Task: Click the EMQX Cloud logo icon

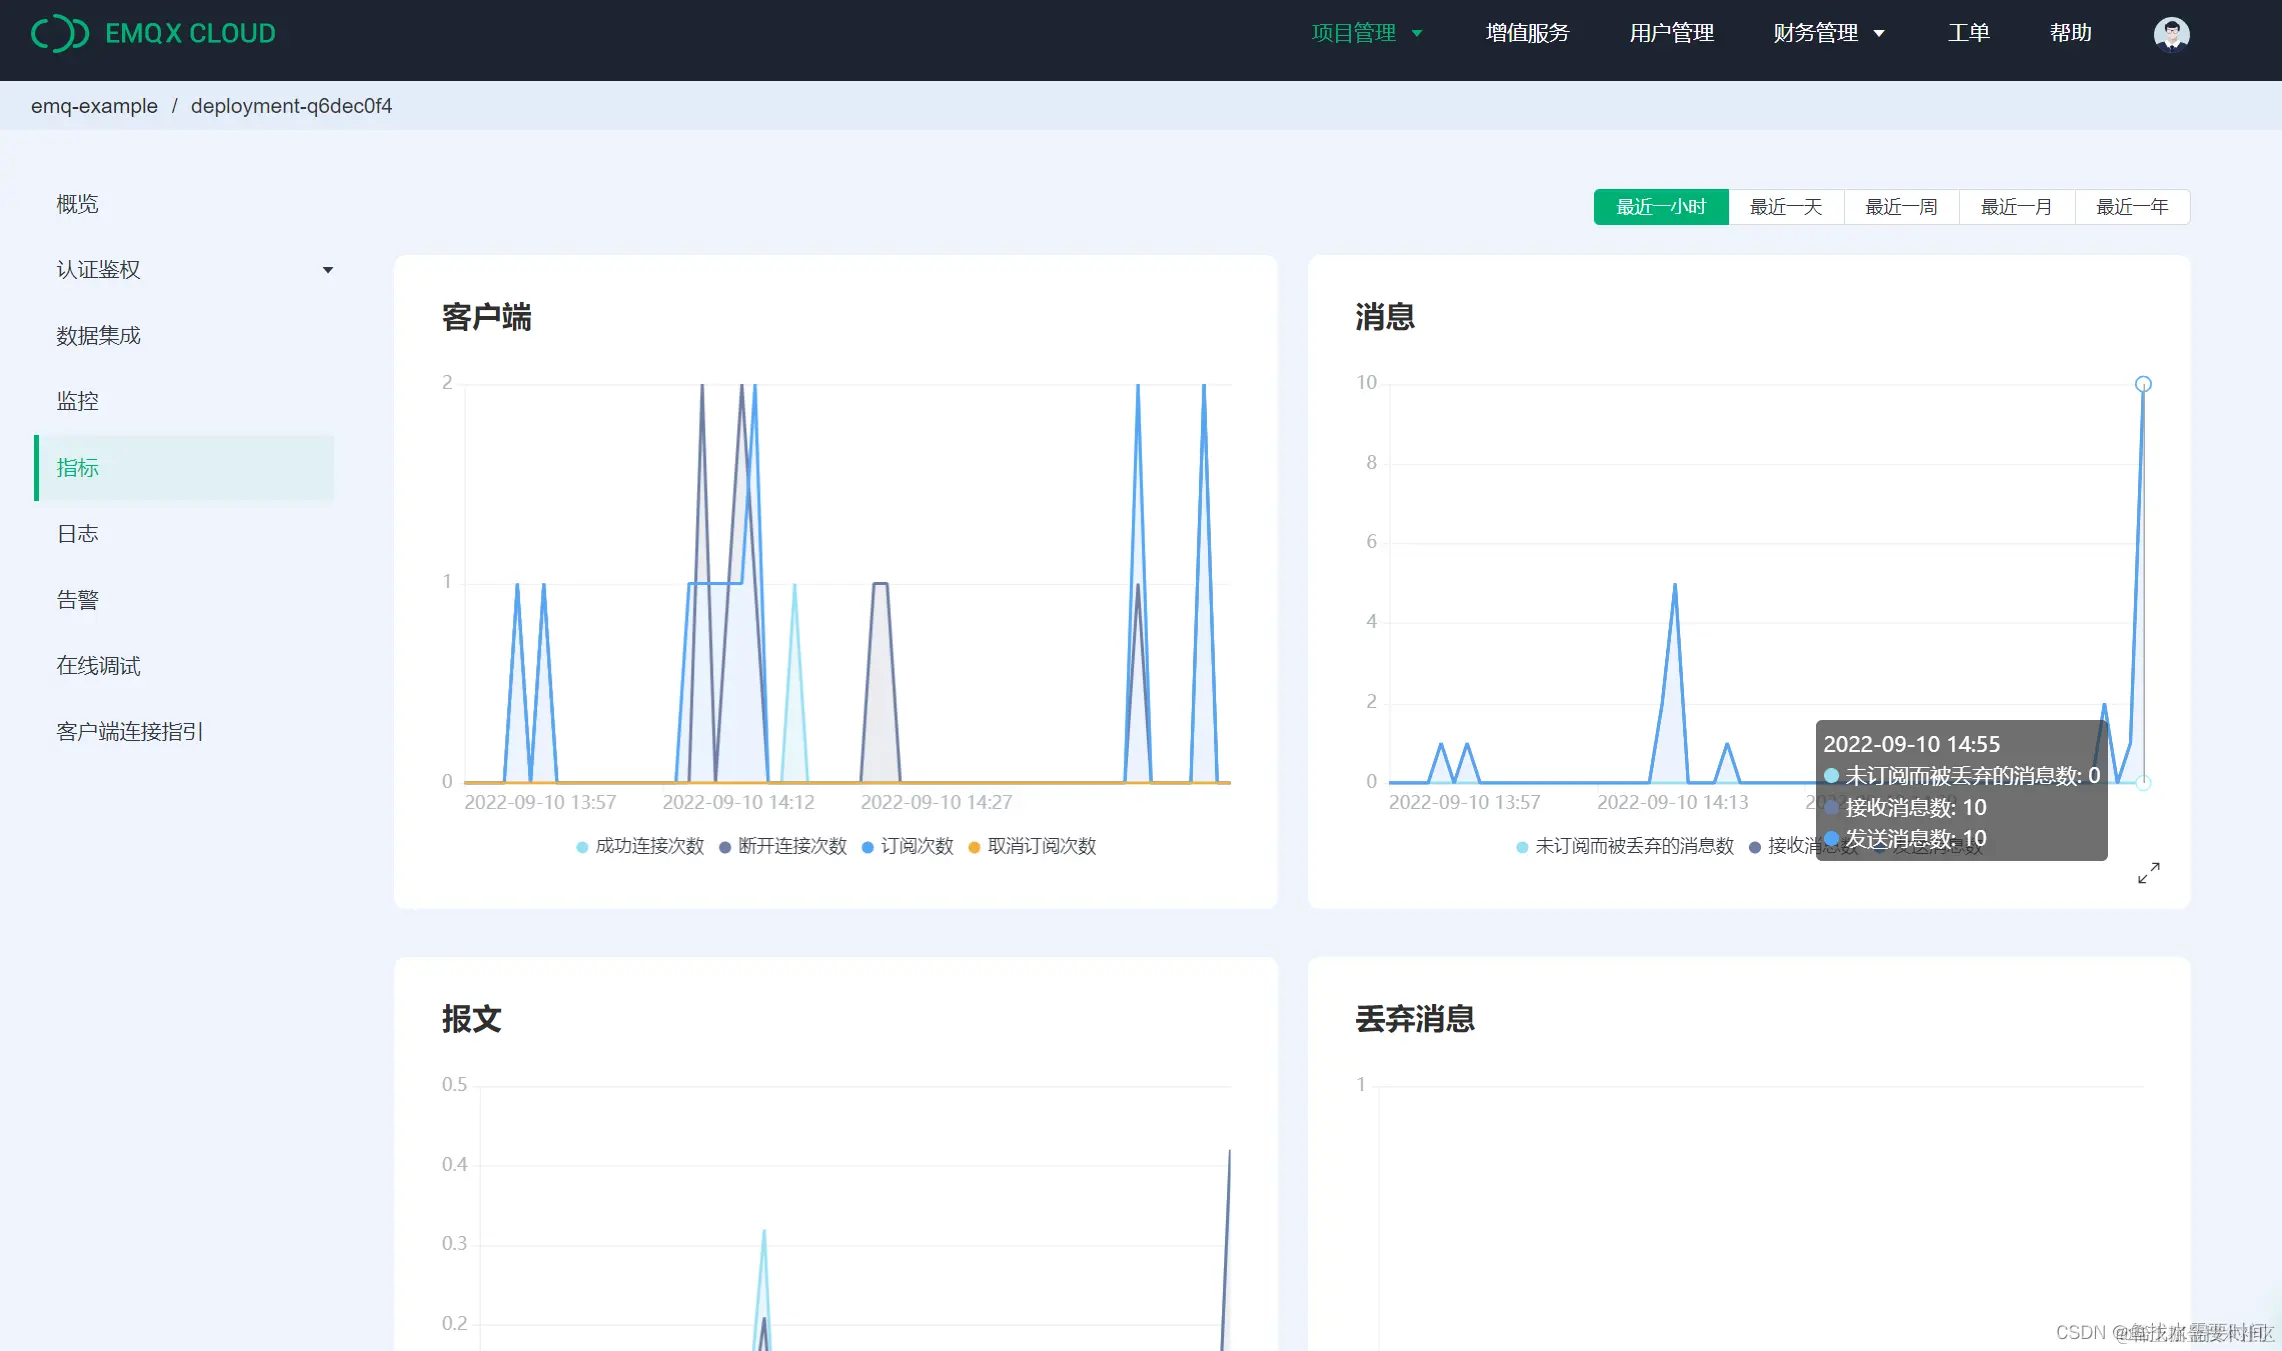Action: (x=60, y=33)
